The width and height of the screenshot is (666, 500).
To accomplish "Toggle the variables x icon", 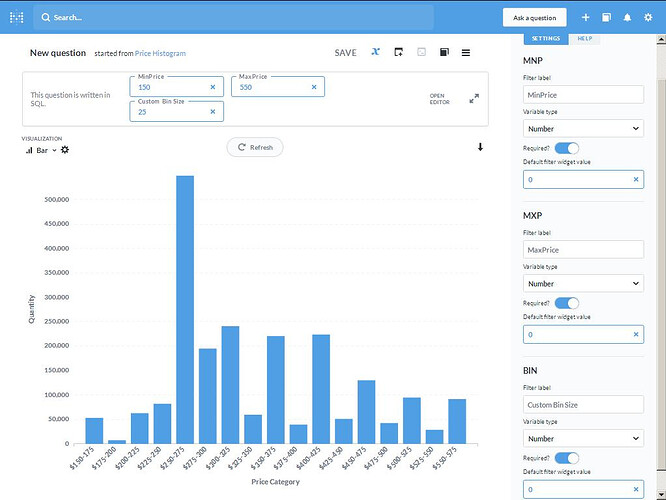I will click(375, 52).
